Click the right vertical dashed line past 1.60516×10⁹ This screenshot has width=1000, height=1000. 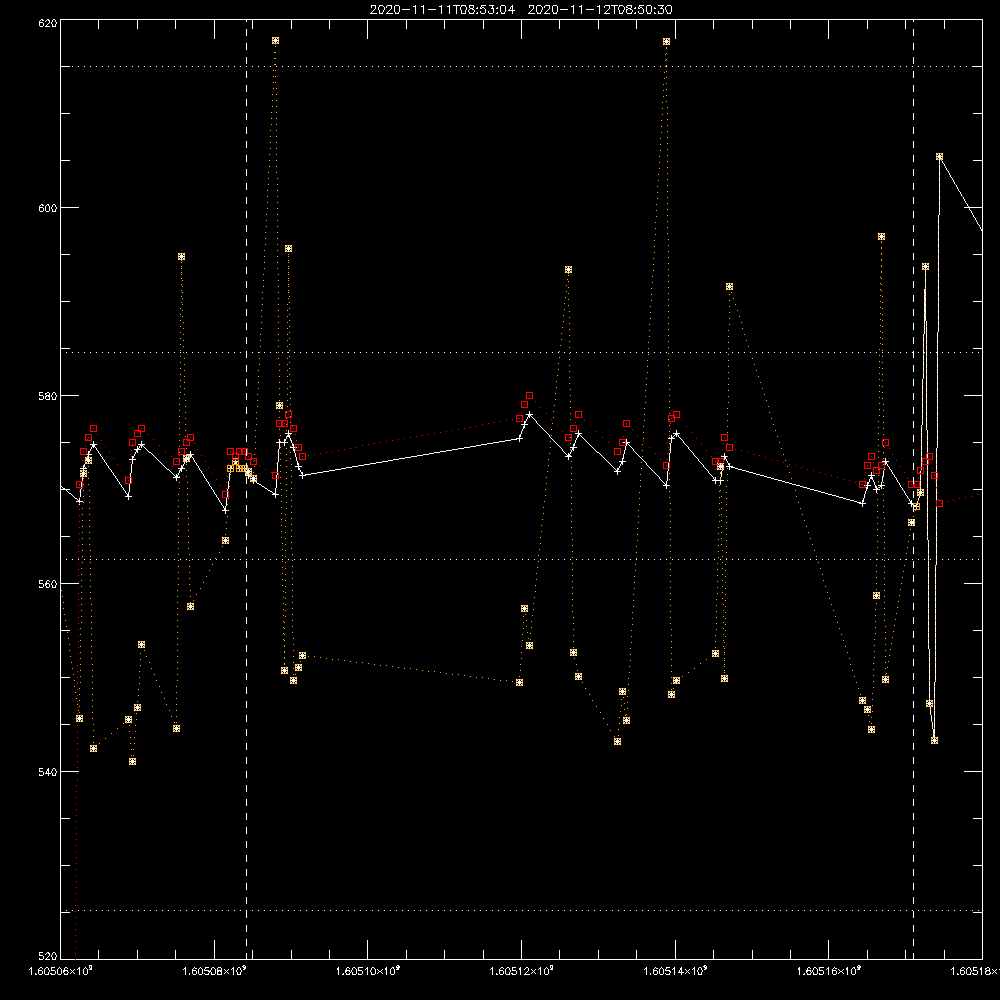[x=913, y=489]
